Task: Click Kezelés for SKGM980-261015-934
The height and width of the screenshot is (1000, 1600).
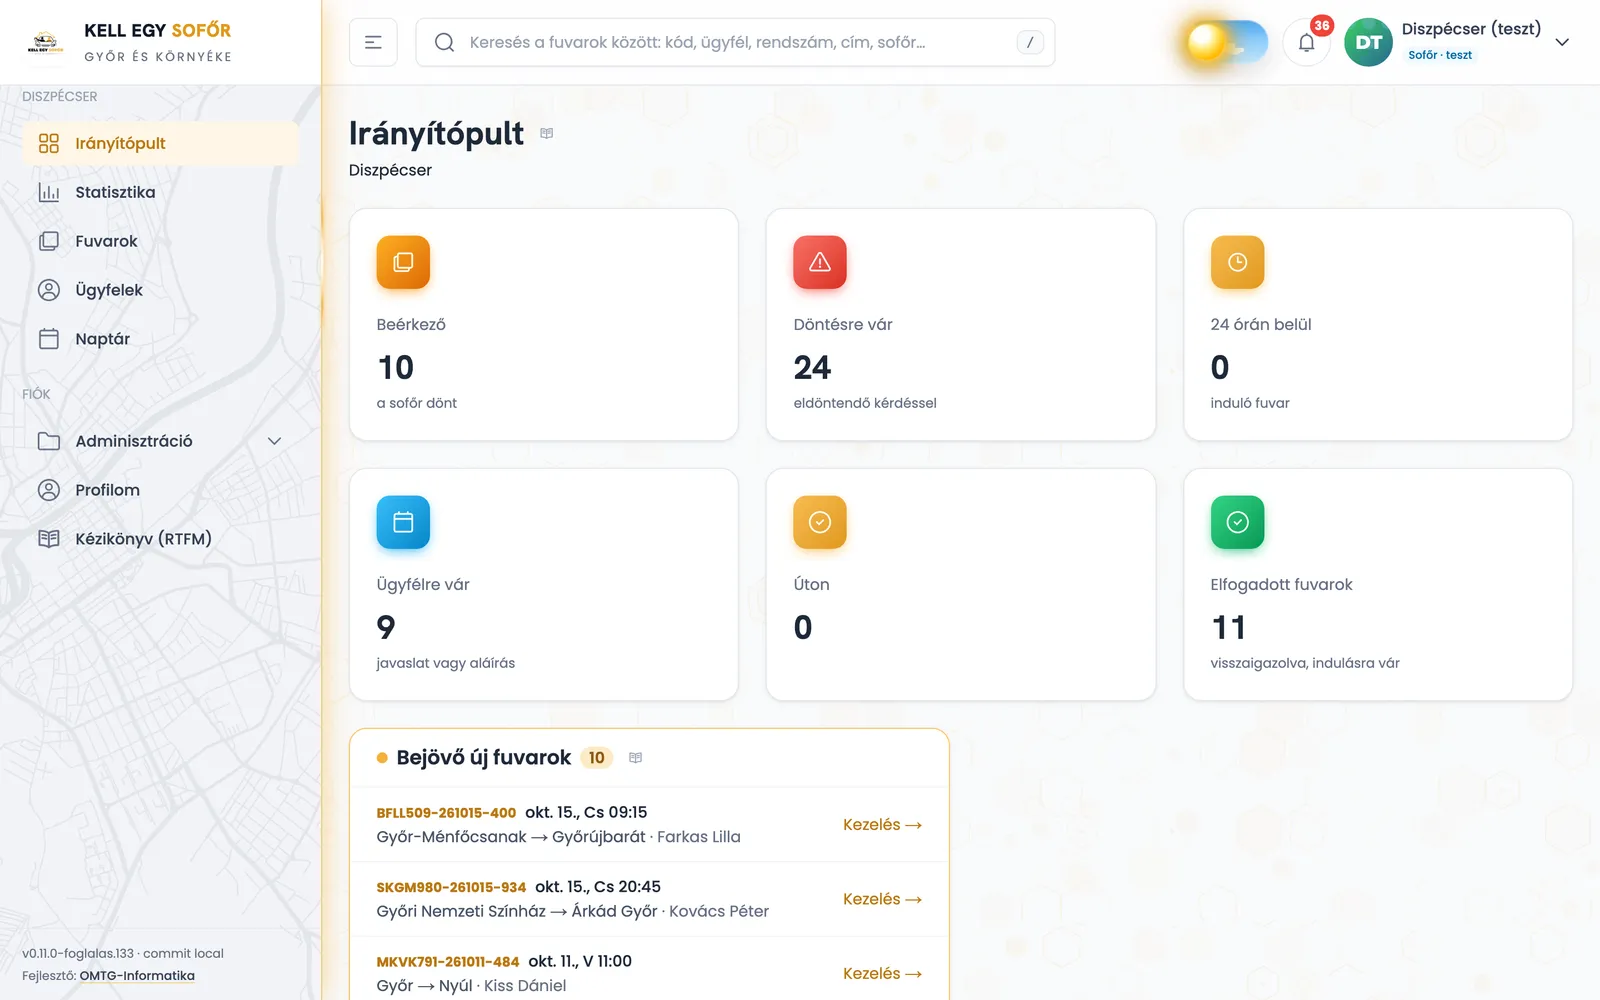Action: (x=882, y=899)
